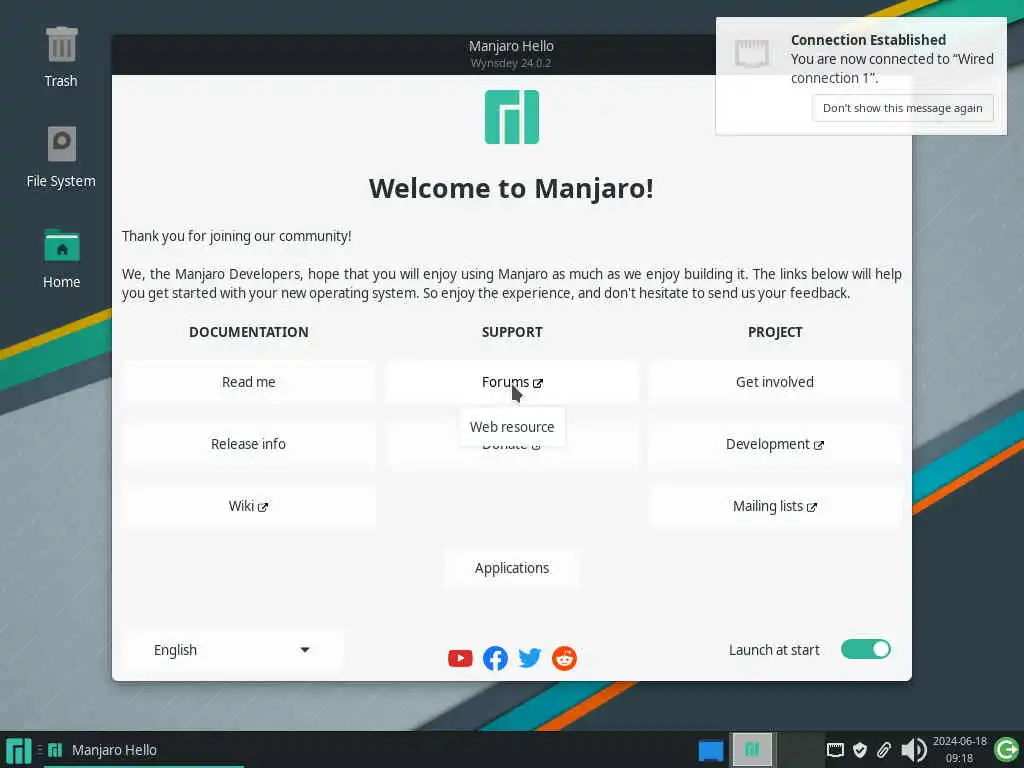
Task: Toggle the Launch at start switch
Action: (866, 649)
